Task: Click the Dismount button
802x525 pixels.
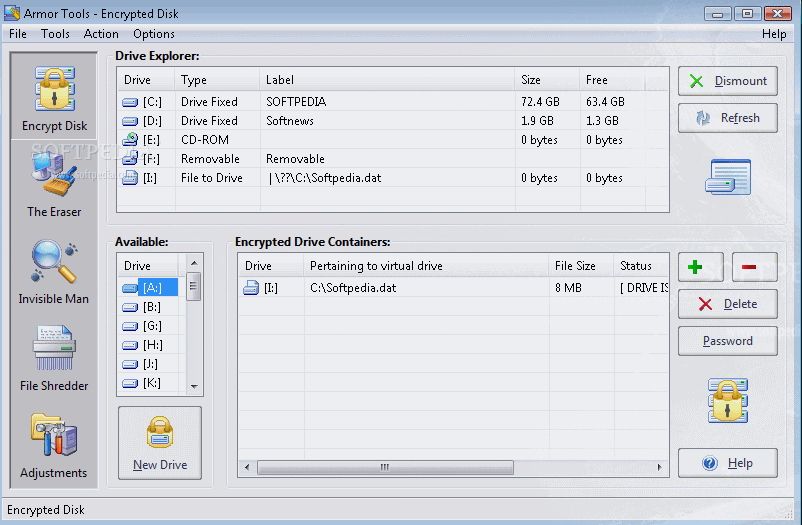Action: coord(728,81)
